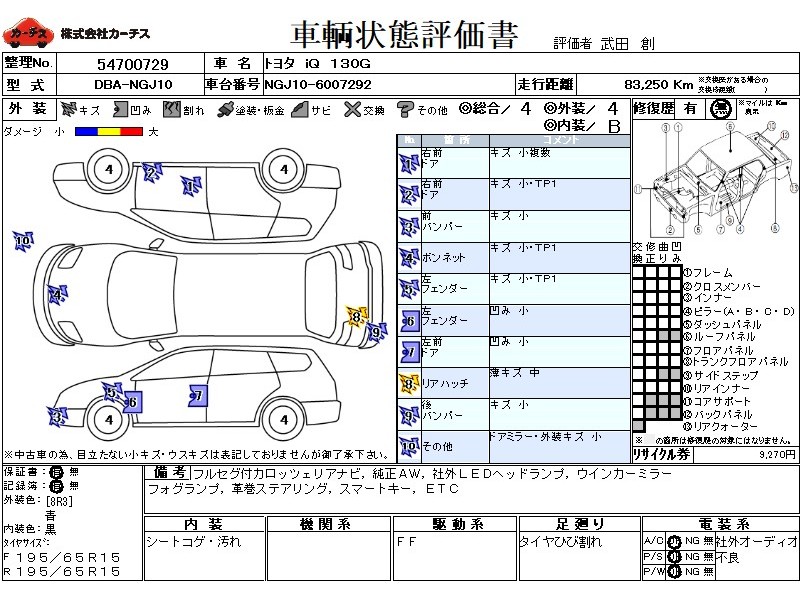This screenshot has width=800, height=600.
Task: Click the 駆動系 section header
Action: click(456, 524)
